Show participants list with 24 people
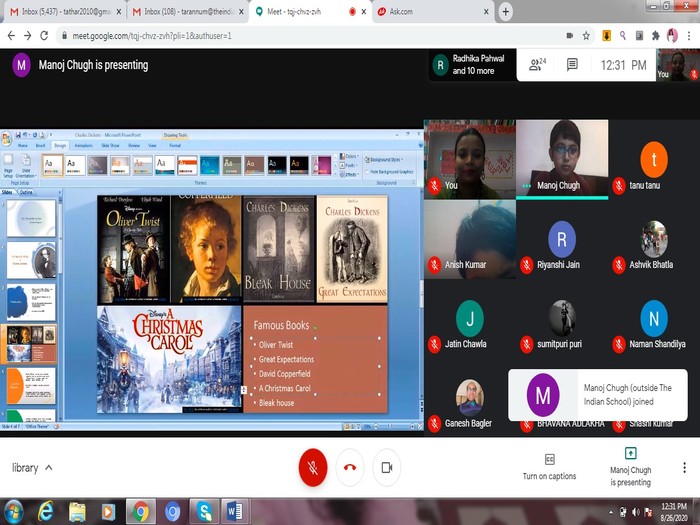This screenshot has height=525, width=700. 538,65
